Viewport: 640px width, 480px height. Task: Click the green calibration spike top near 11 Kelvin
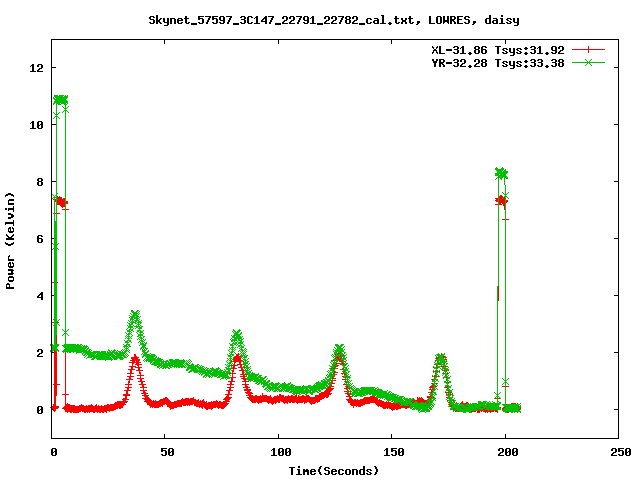60,100
